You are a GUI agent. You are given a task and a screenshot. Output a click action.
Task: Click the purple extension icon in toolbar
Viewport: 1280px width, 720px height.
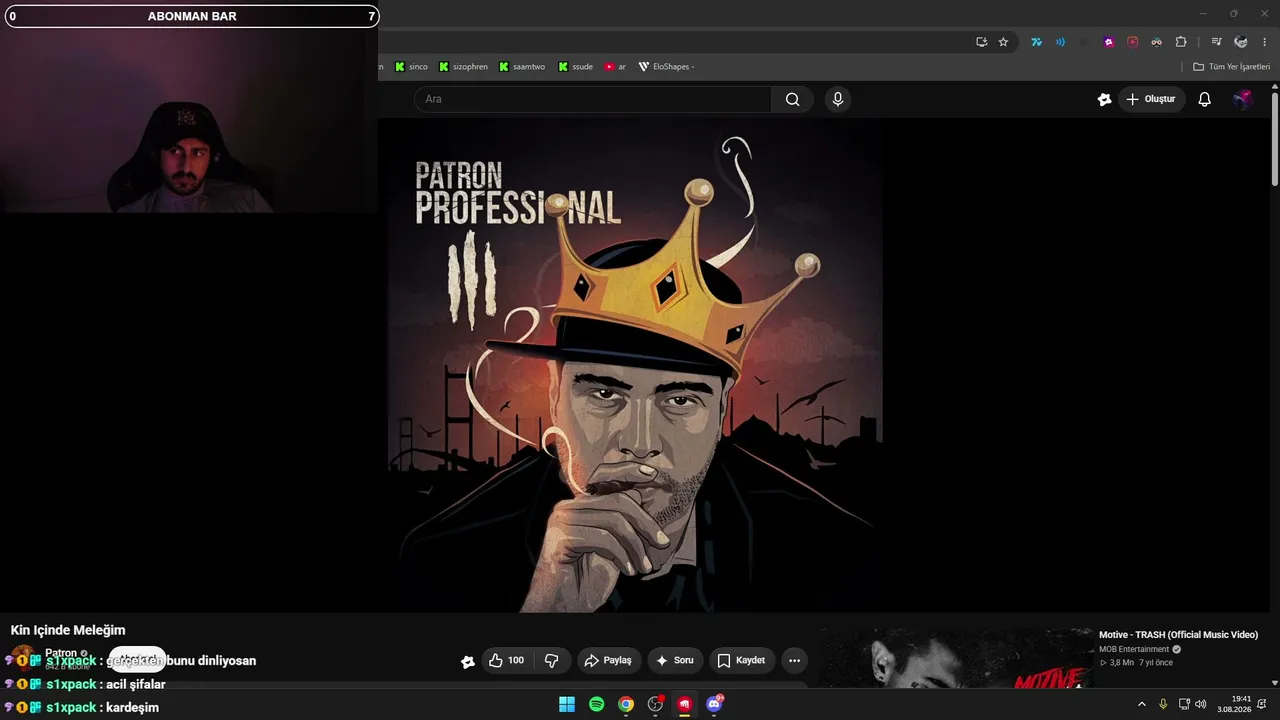1109,42
